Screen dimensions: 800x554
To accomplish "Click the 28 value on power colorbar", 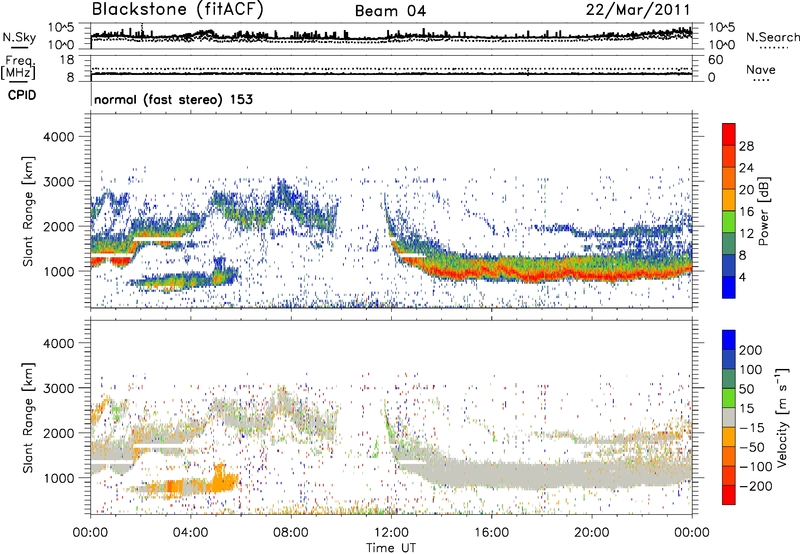I will (x=746, y=146).
